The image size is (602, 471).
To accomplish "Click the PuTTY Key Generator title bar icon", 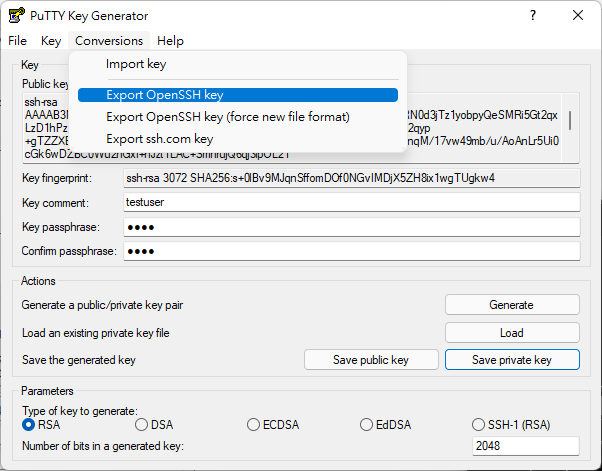I will (x=17, y=16).
